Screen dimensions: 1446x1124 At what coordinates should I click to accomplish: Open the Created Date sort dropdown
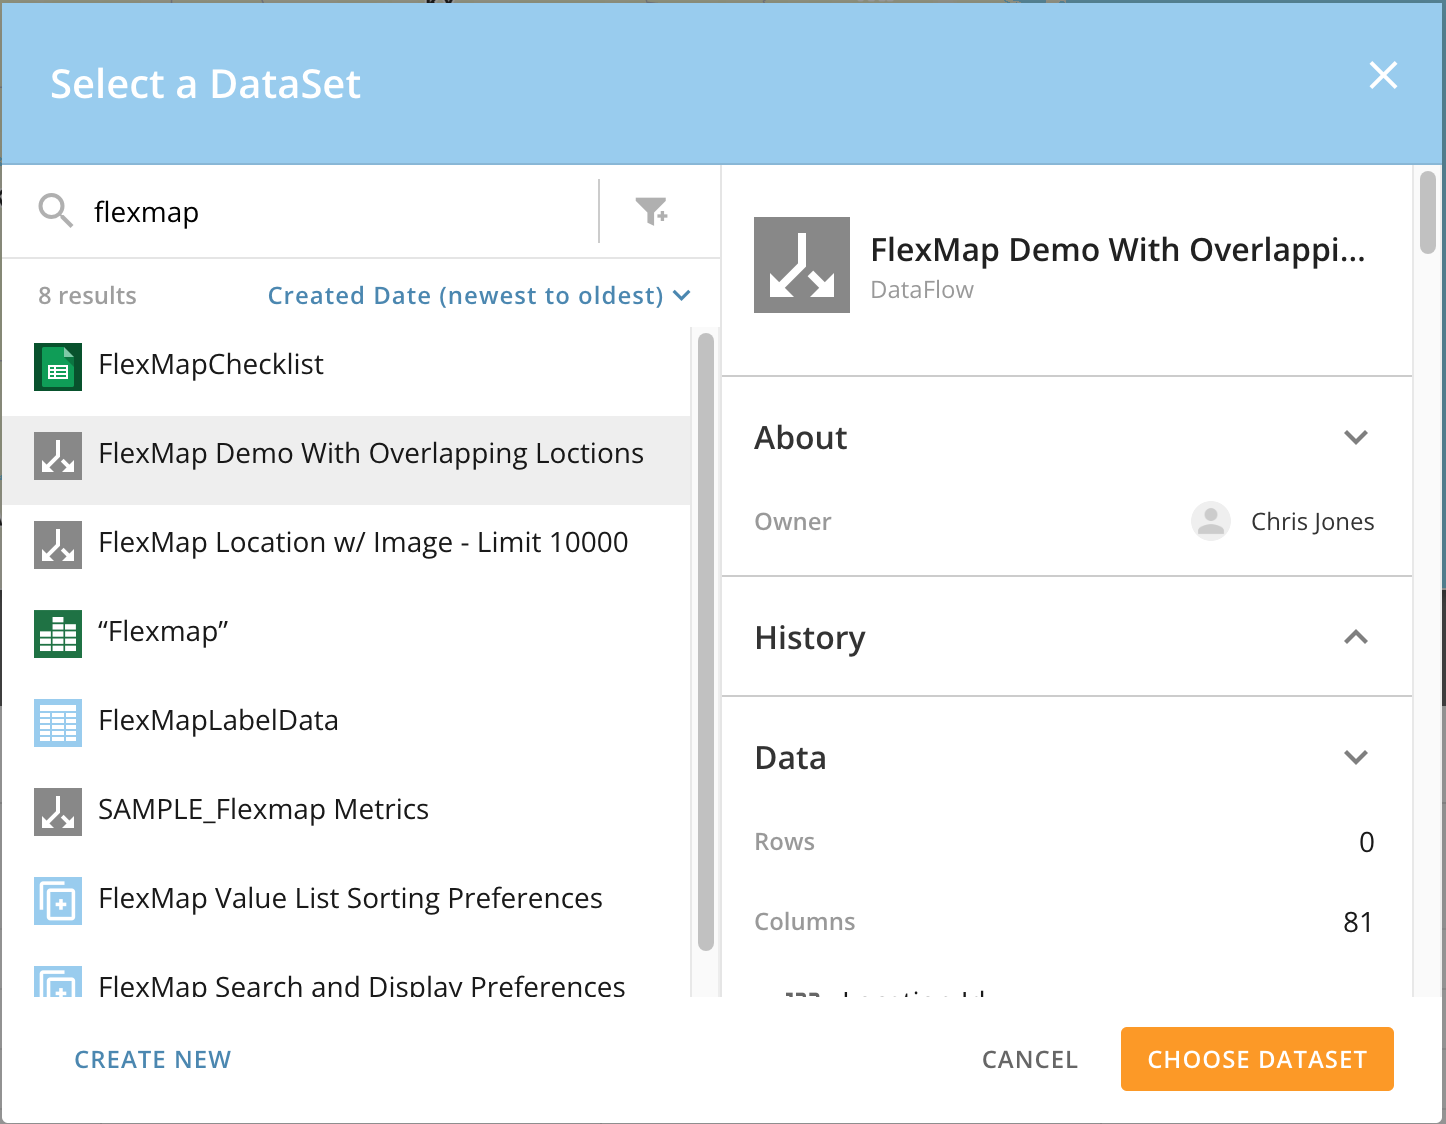pyautogui.click(x=478, y=296)
